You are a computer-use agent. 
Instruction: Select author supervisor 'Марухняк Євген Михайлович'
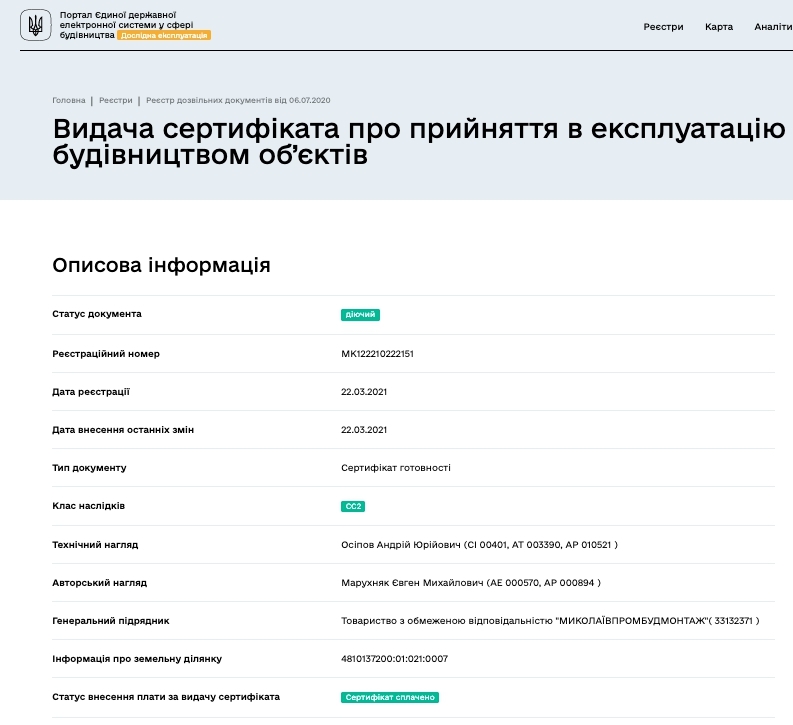(x=471, y=582)
